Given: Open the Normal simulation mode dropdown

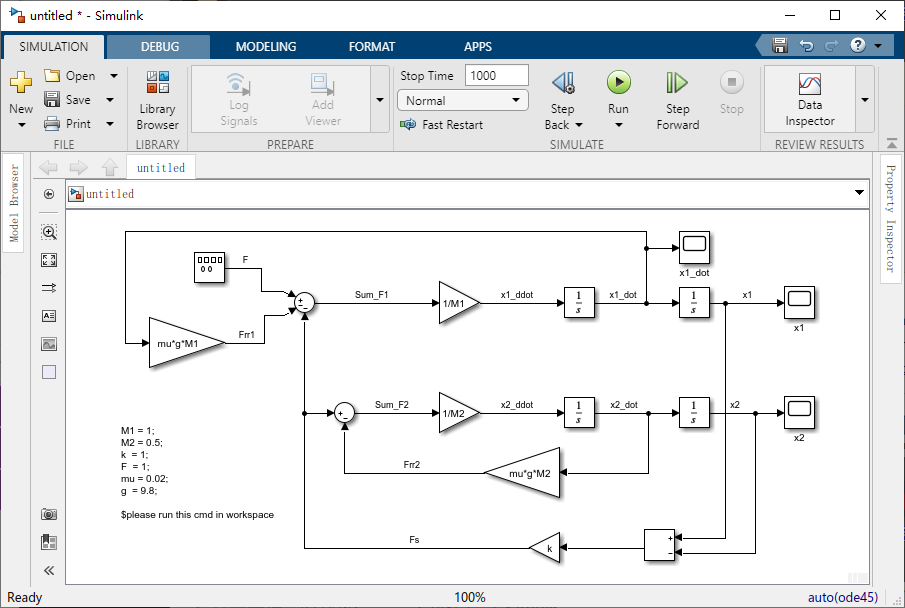Looking at the screenshot, I should [x=463, y=100].
